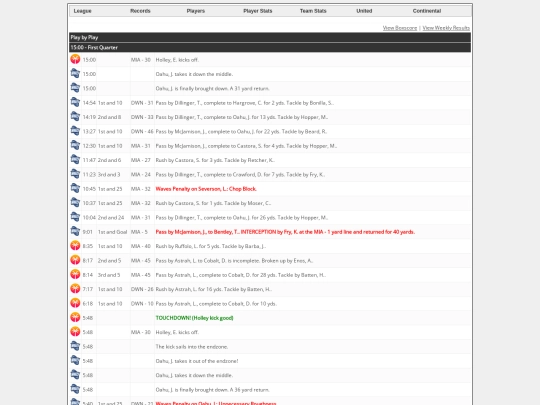Click team logo on the 9:01 interception row
The width and height of the screenshot is (540, 405).
75,231
